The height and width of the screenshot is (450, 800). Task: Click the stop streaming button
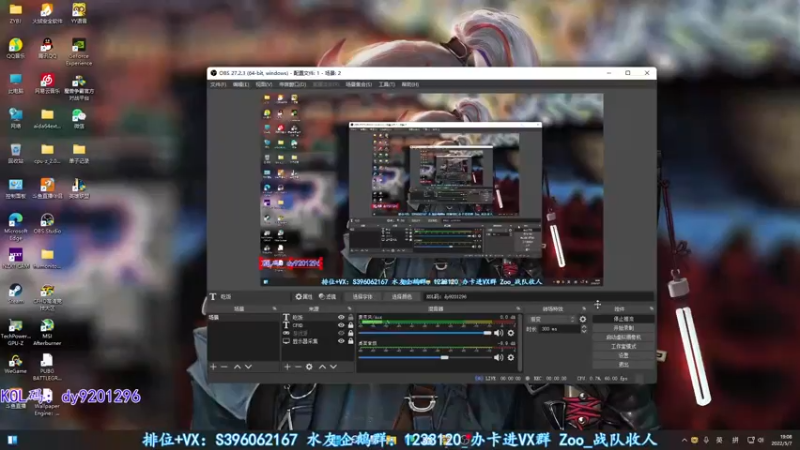623,318
